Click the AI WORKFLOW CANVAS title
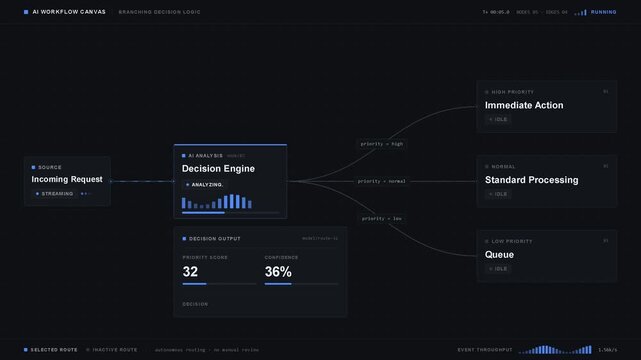Screen dimensions: 641x360 pyautogui.click(x=69, y=12)
